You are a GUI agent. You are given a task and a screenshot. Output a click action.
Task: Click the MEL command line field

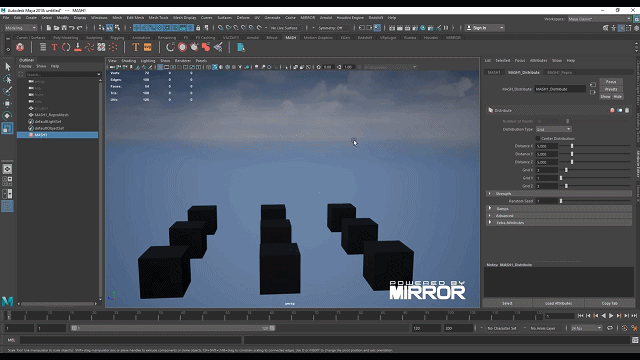131,340
